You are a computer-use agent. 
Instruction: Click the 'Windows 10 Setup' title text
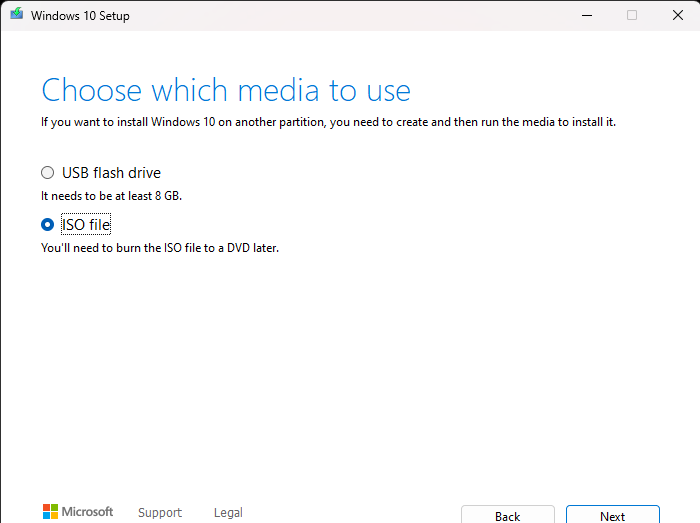pos(80,16)
